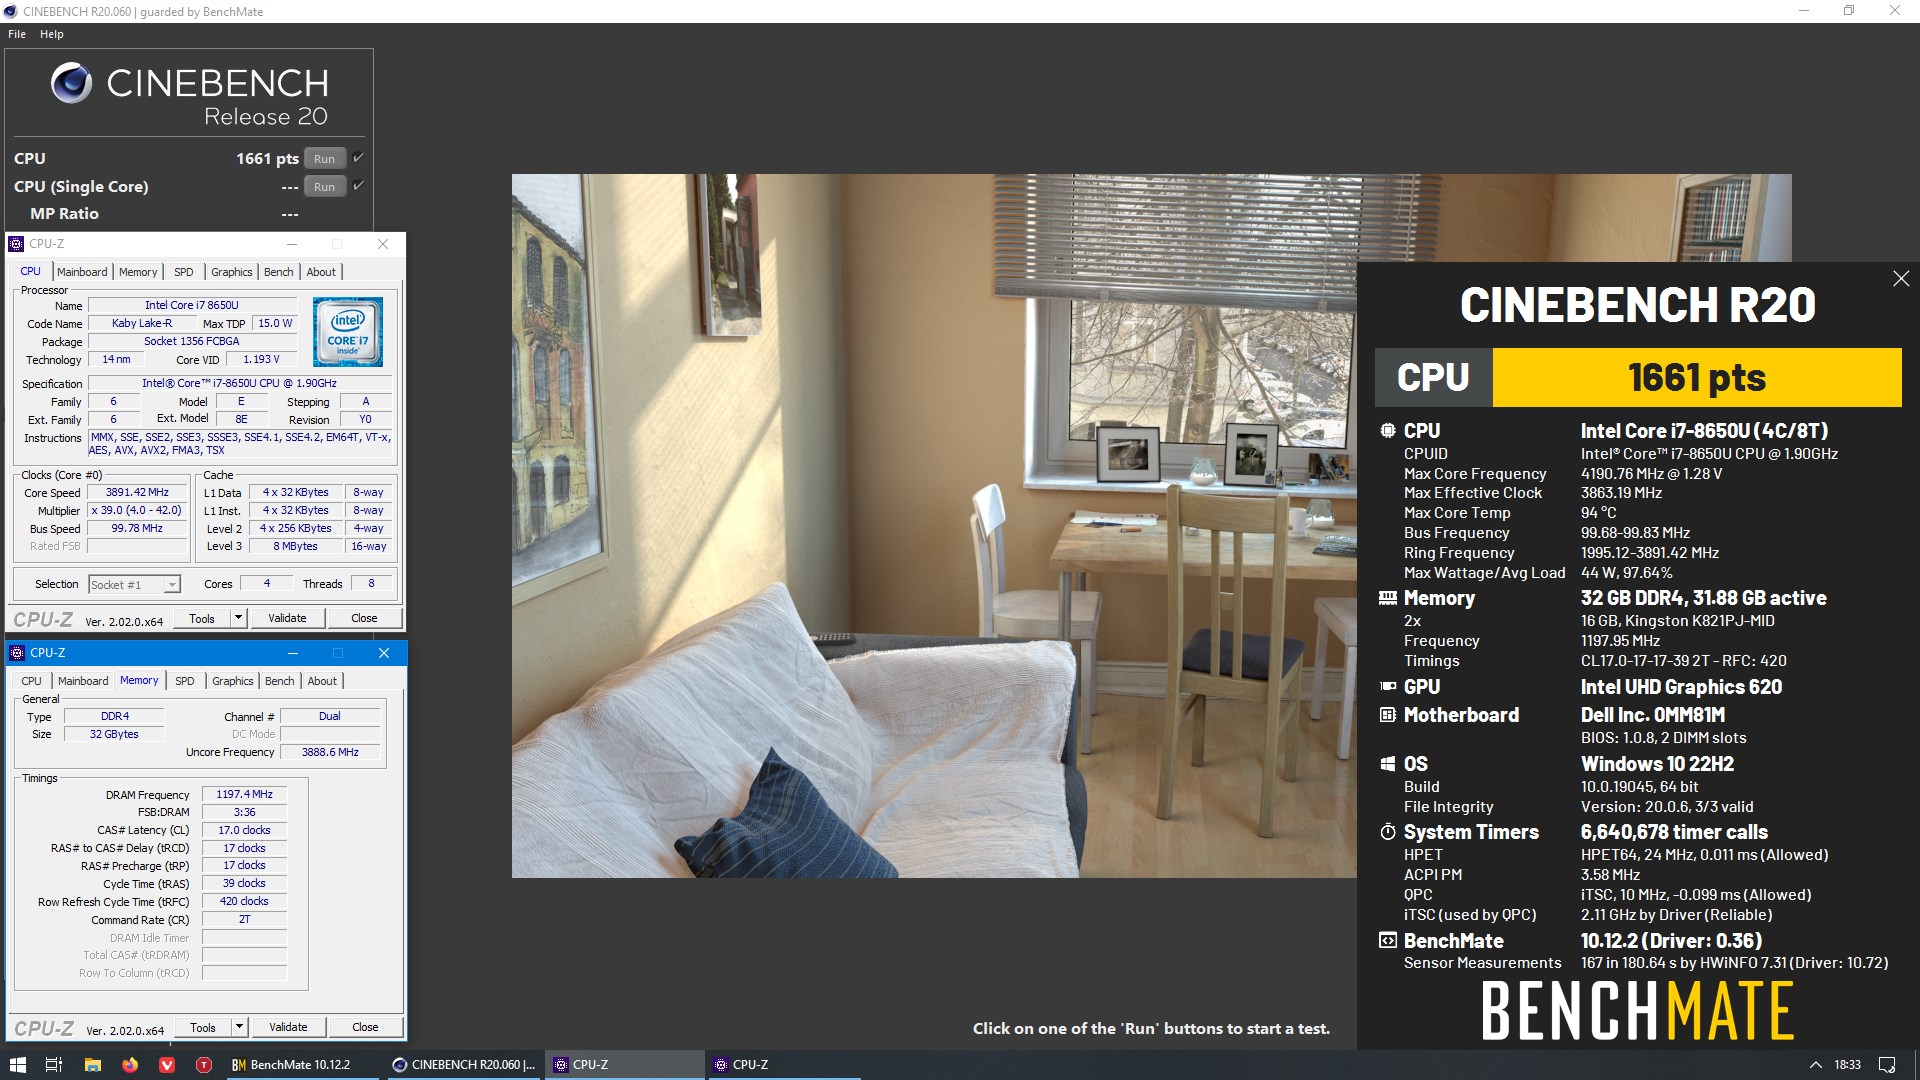Open Mainboard tab in lower CPU-Z

click(83, 681)
